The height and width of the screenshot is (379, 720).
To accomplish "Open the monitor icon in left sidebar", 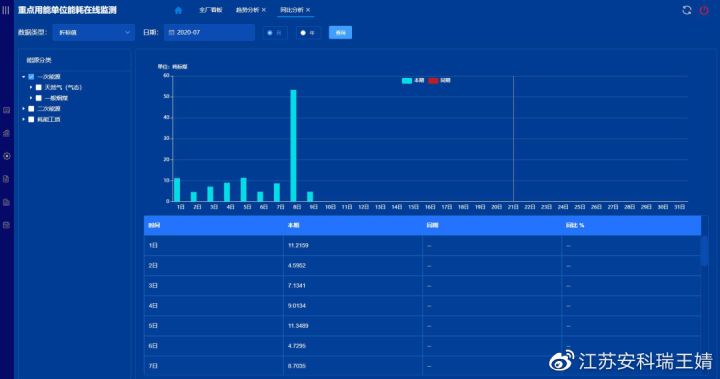I will [x=6, y=110].
